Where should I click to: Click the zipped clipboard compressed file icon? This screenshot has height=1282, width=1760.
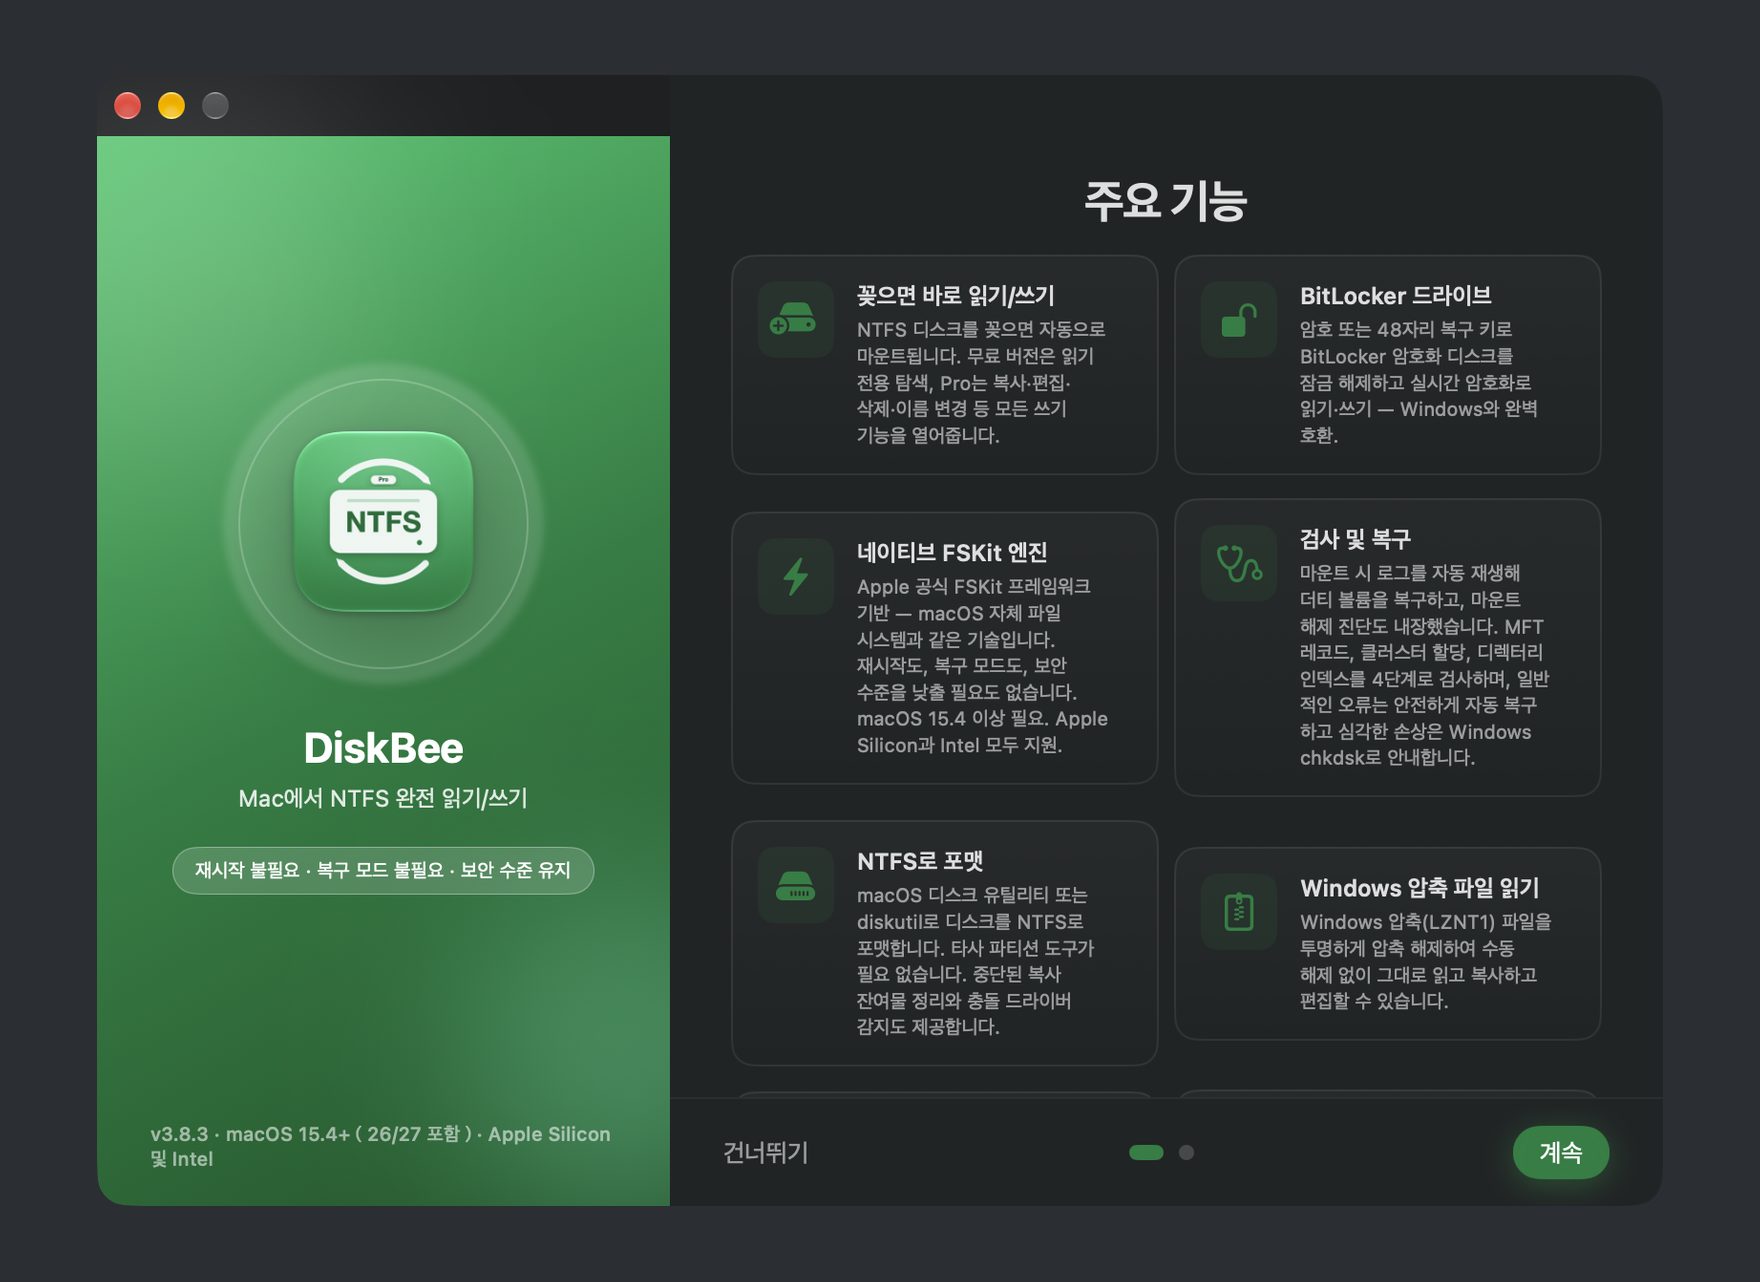click(1239, 912)
